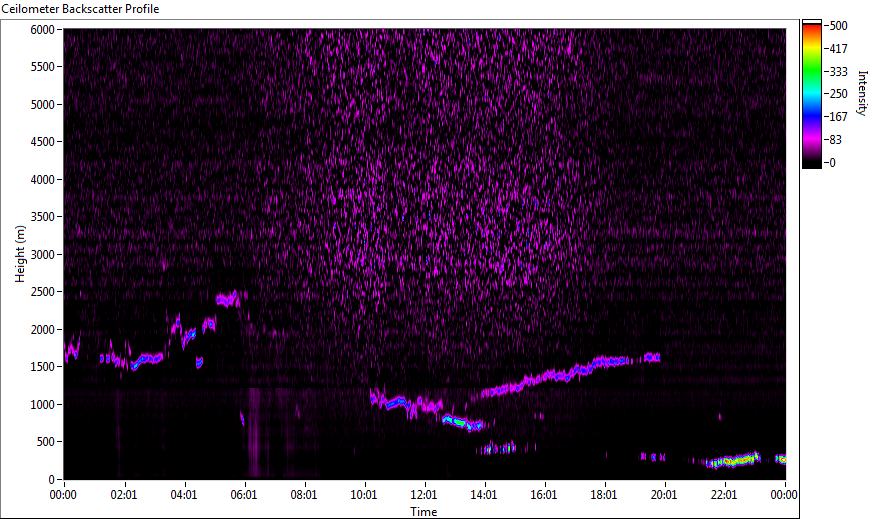Click the 6000 height axis value

[42, 29]
